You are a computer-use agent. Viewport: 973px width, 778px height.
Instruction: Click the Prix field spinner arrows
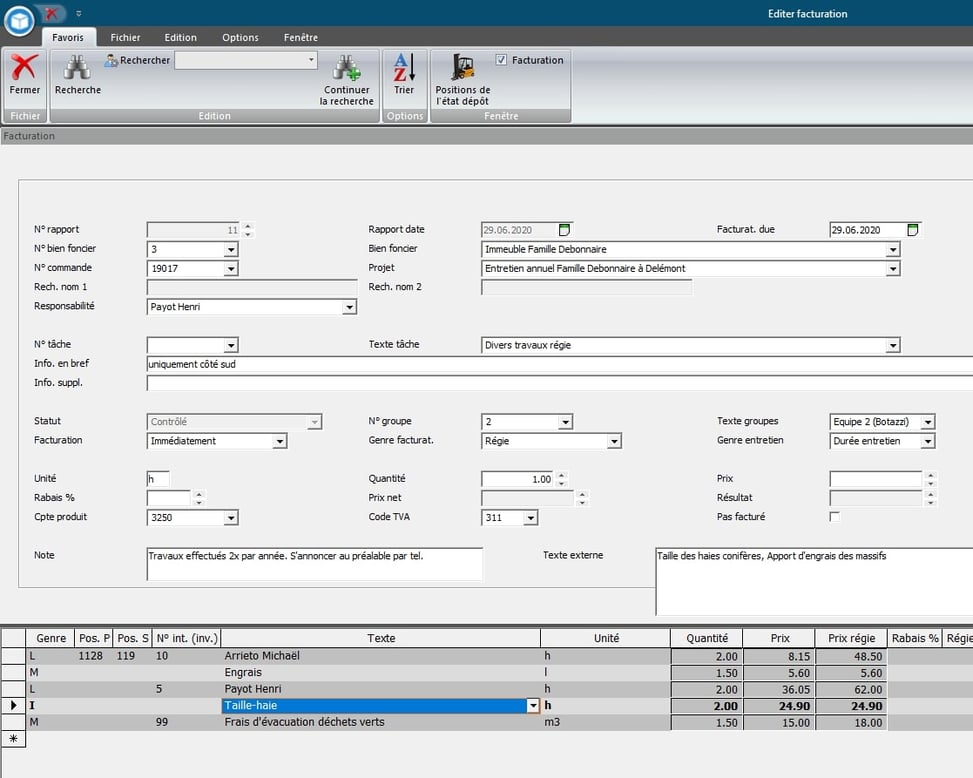click(930, 479)
